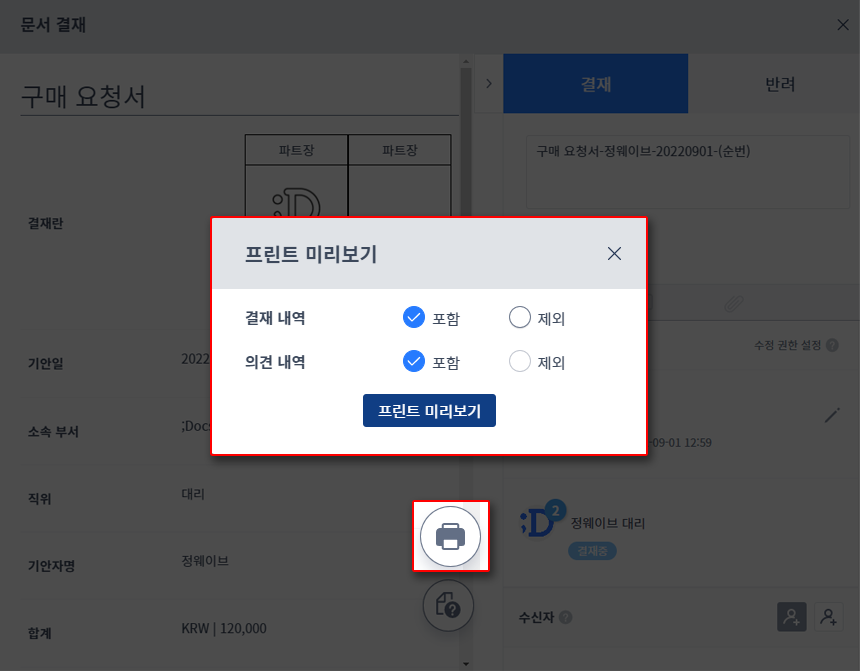Click the 구매 요청서 heading
The height and width of the screenshot is (671, 860).
[83, 97]
